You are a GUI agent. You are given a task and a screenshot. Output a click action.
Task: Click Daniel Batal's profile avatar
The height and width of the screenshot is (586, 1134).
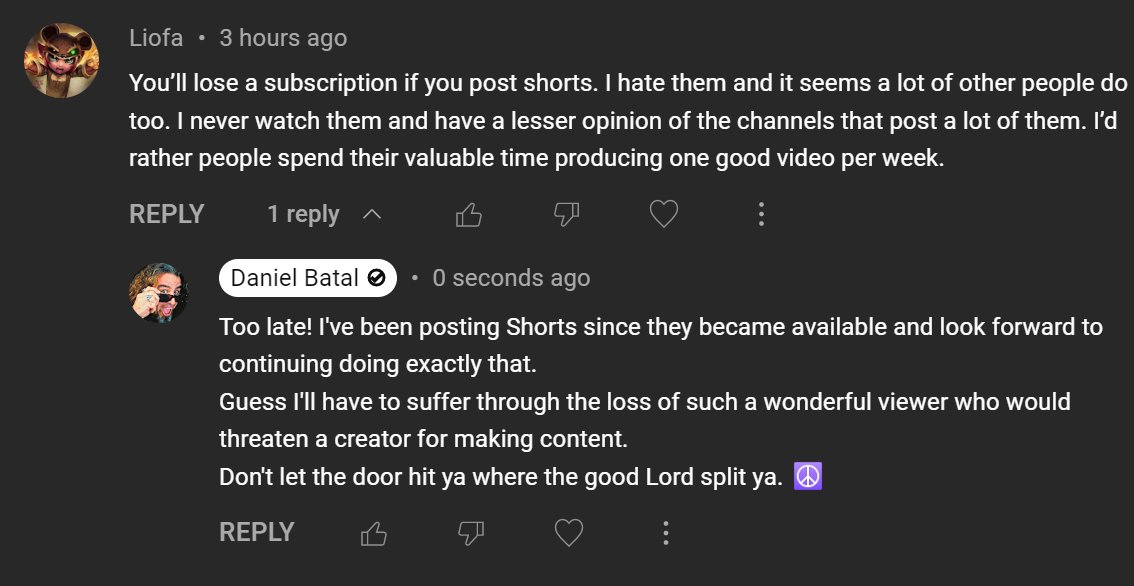pyautogui.click(x=159, y=292)
